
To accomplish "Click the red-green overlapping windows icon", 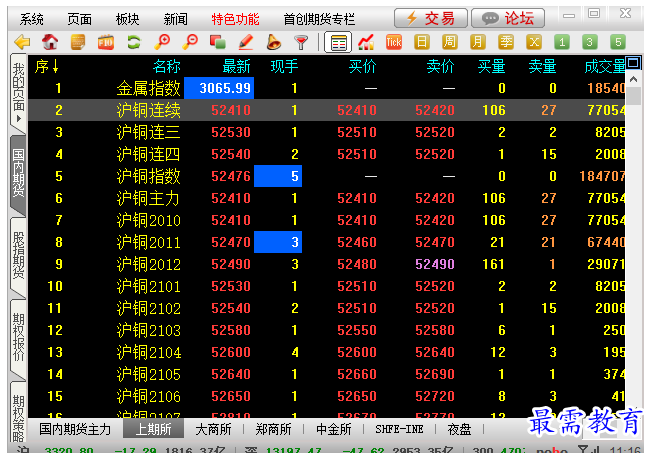I will pyautogui.click(x=218, y=42).
